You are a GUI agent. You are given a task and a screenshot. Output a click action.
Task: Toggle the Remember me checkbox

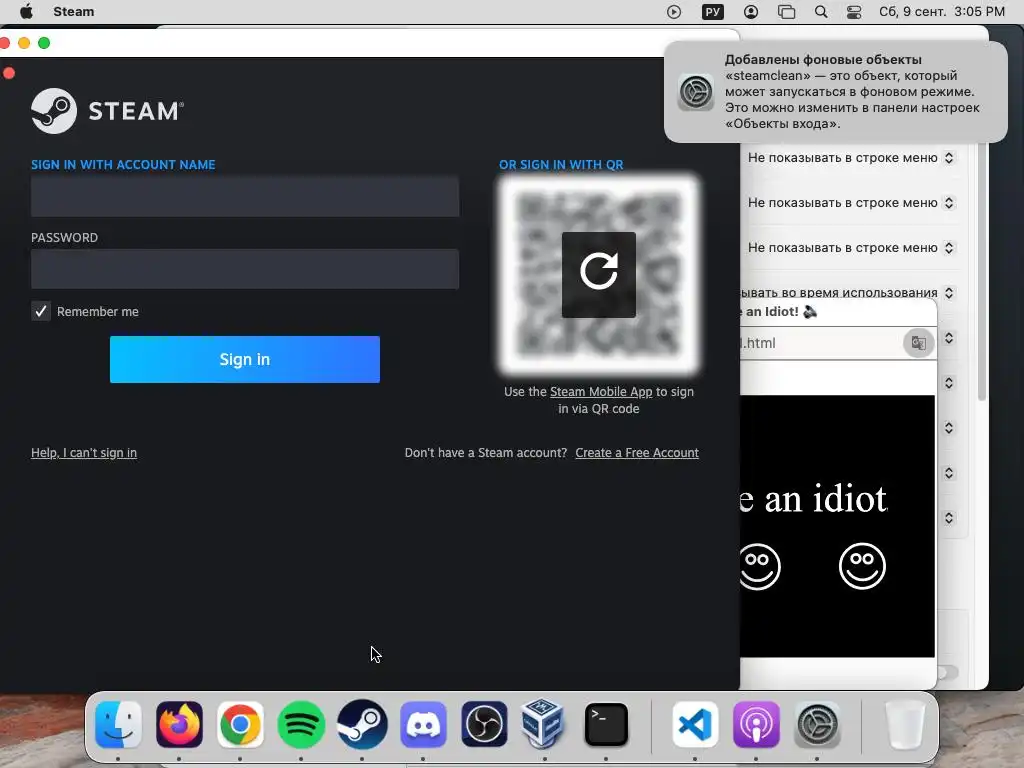[x=40, y=311]
